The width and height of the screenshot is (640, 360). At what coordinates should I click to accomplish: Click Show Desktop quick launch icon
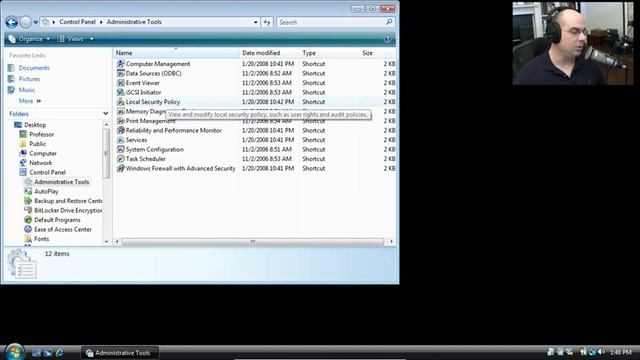[x=36, y=353]
